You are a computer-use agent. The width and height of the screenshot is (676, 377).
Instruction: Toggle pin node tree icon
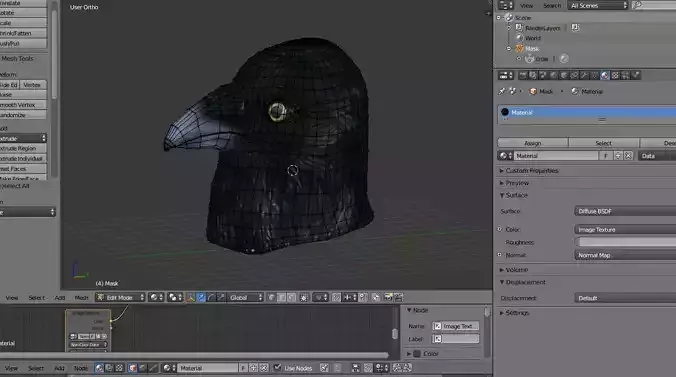click(324, 368)
